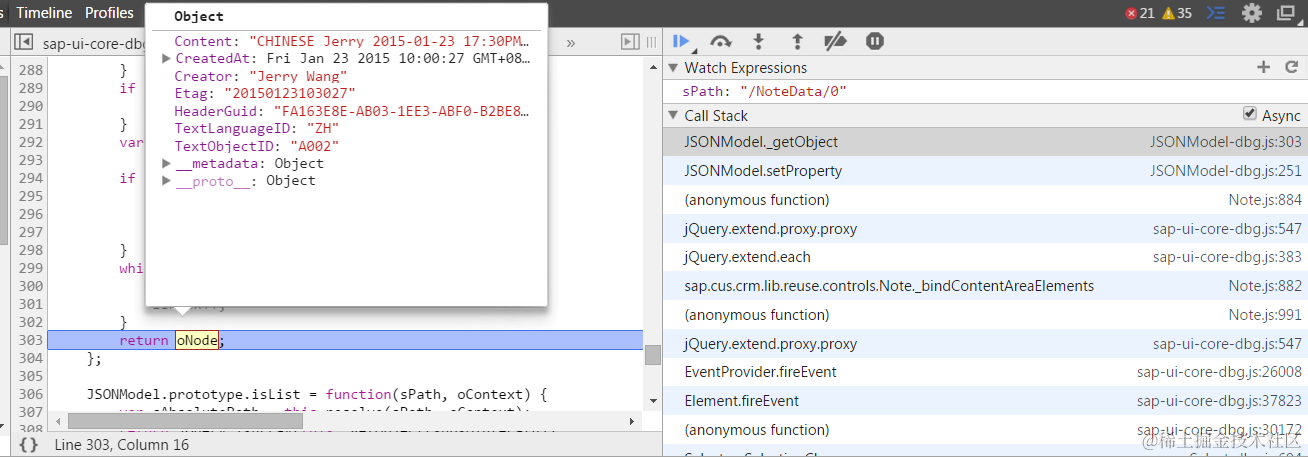Click the yellow warning count 35
This screenshot has height=457, width=1308.
1177,13
